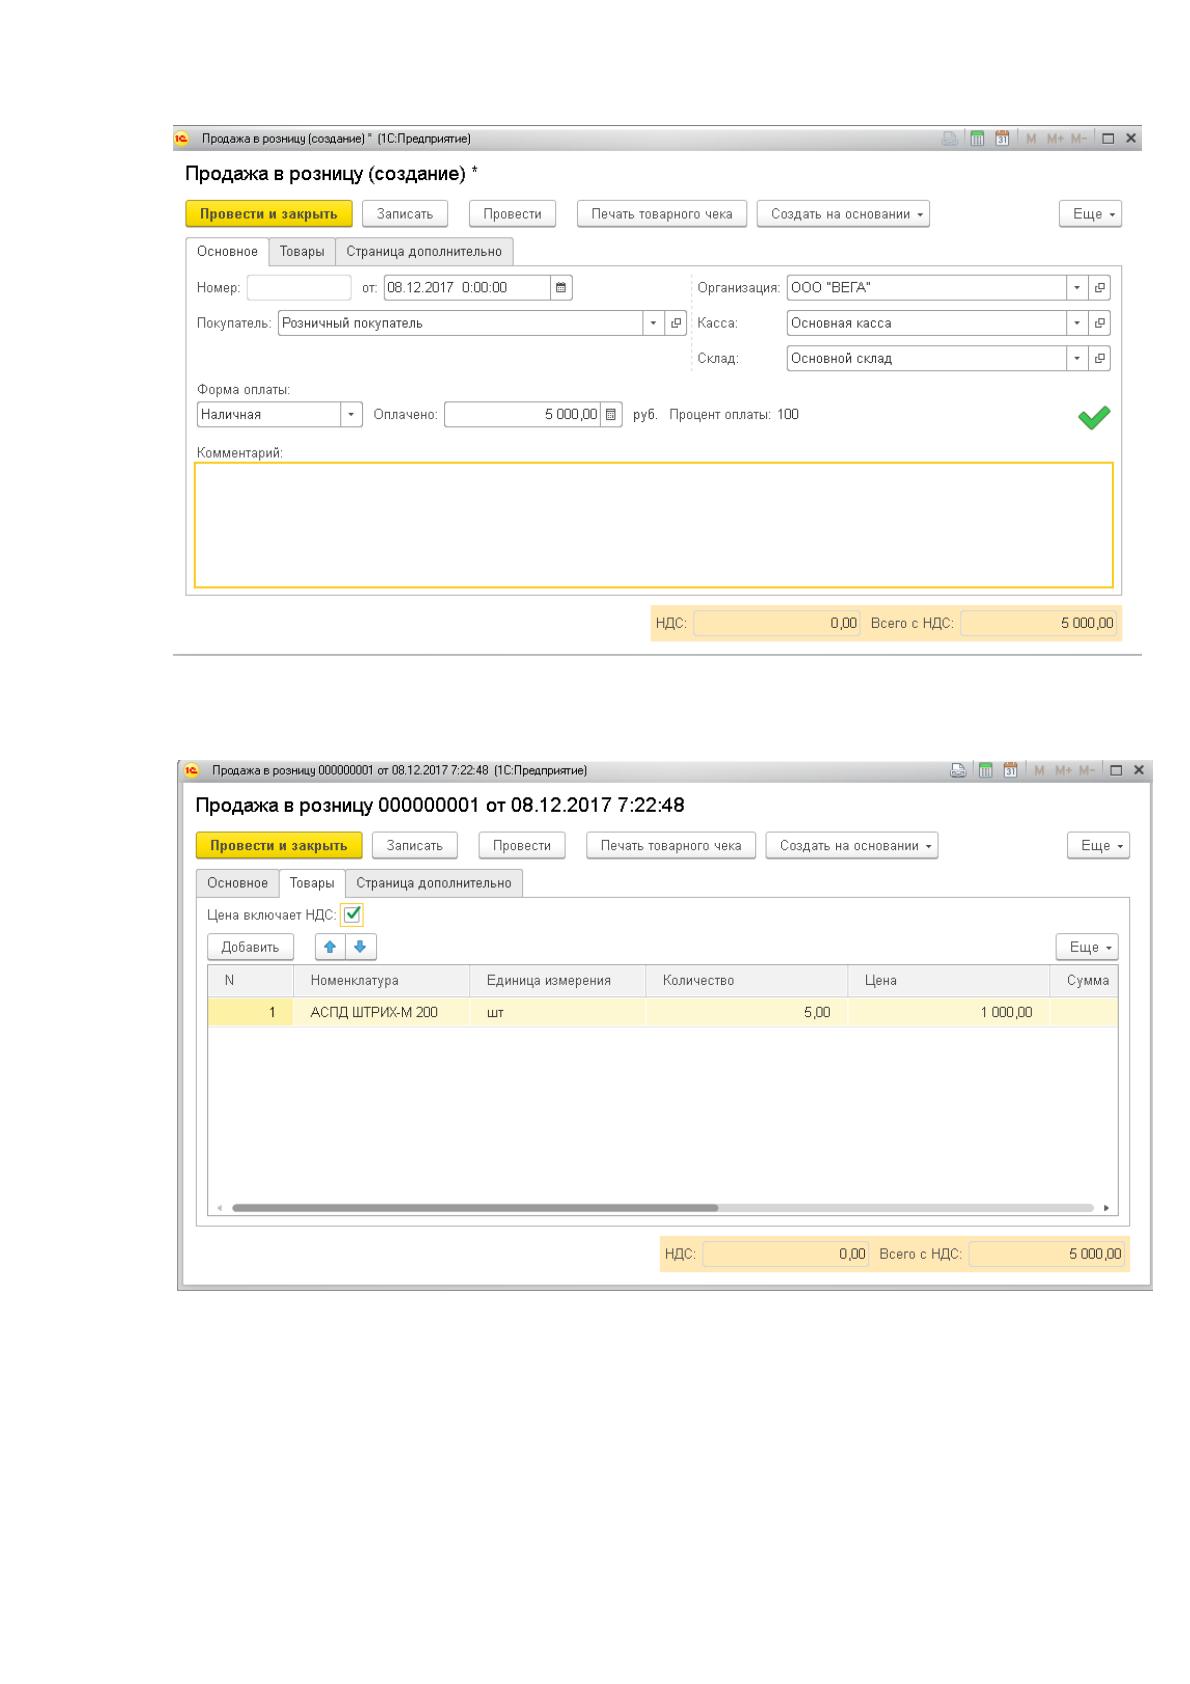
Task: Open Организация ООО "ВЕГА" record link icon
Action: pos(1100,288)
